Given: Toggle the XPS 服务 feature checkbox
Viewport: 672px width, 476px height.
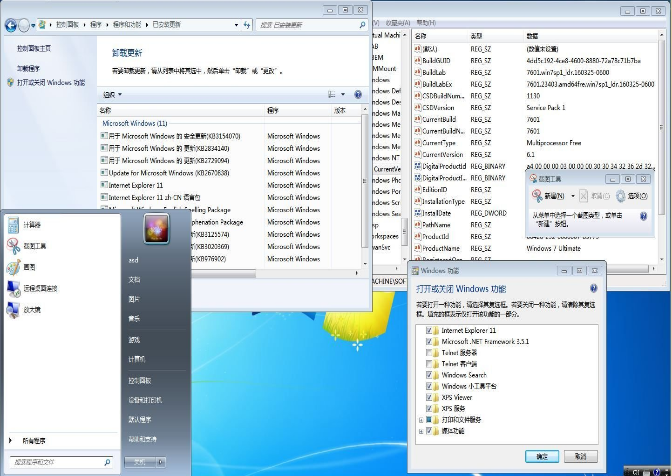Looking at the screenshot, I should (429, 408).
